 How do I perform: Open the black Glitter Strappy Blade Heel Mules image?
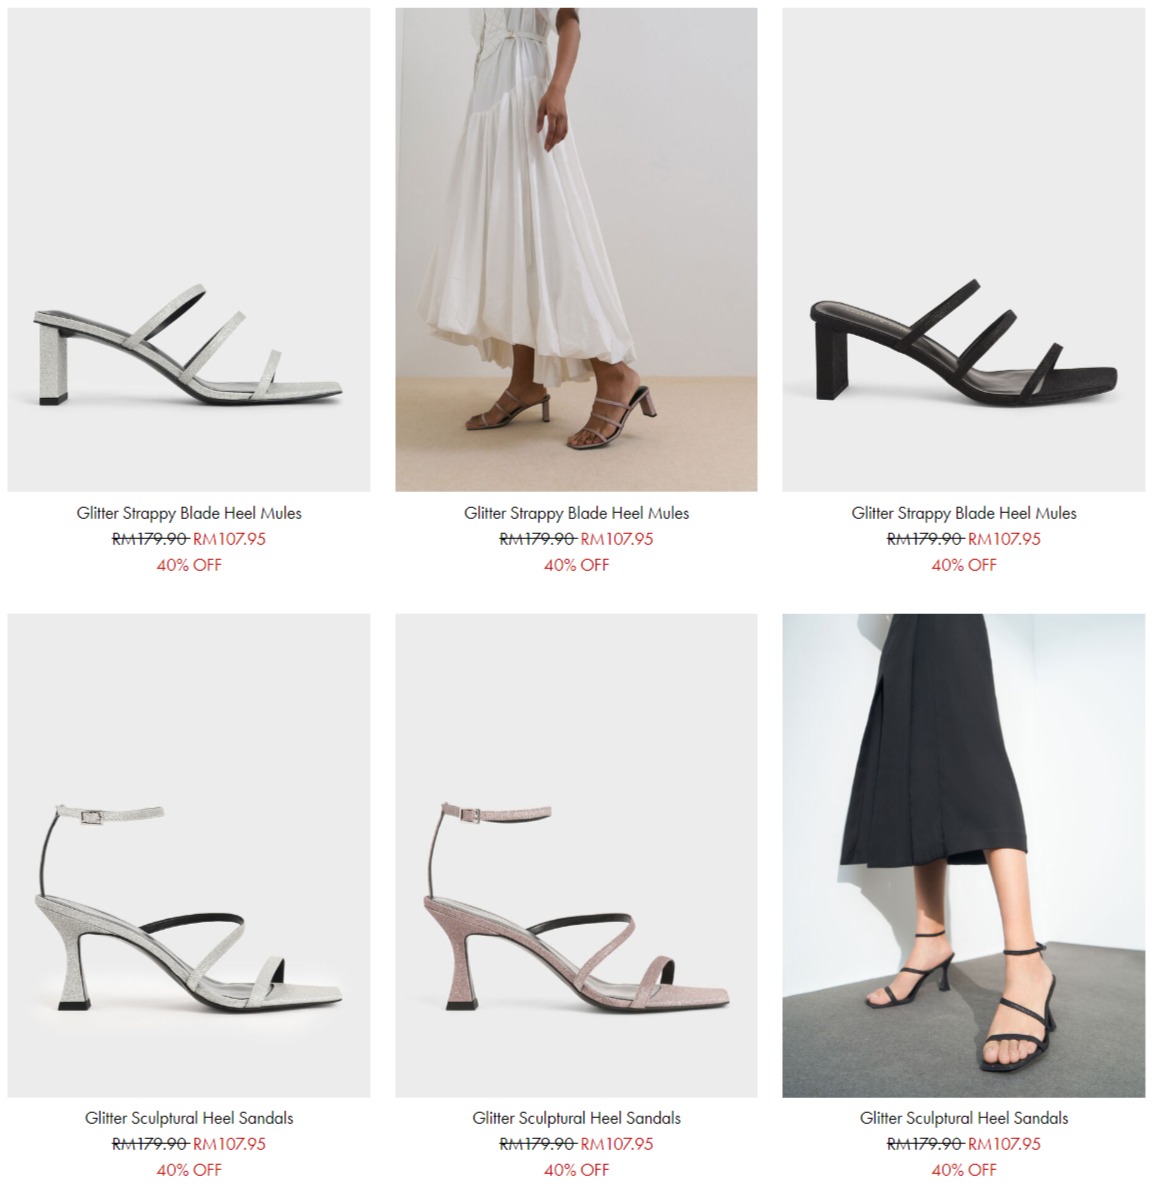[963, 249]
